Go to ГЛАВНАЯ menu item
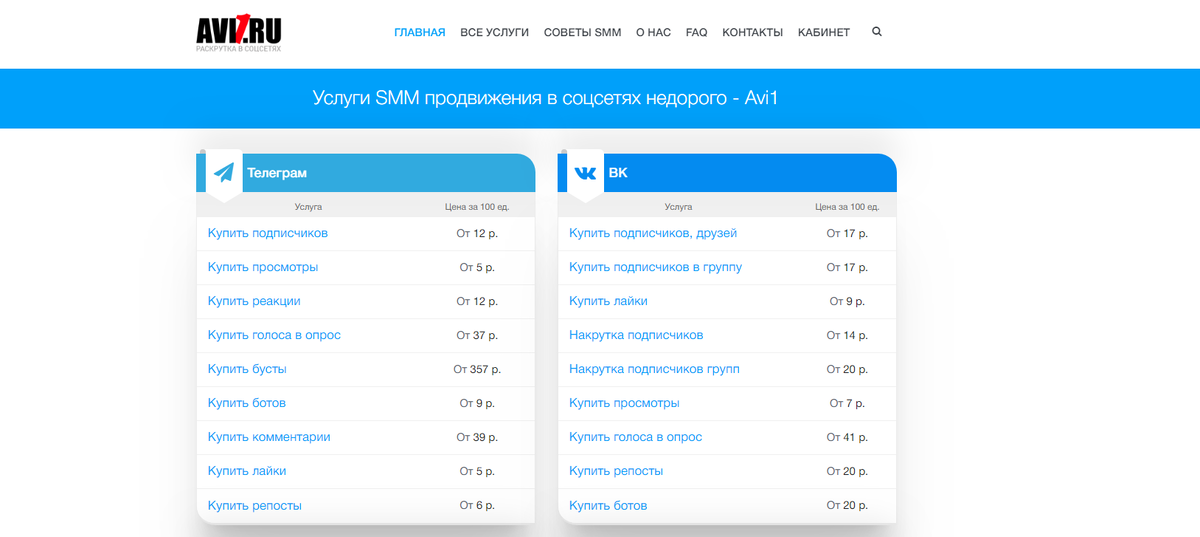1200x537 pixels. click(x=420, y=32)
